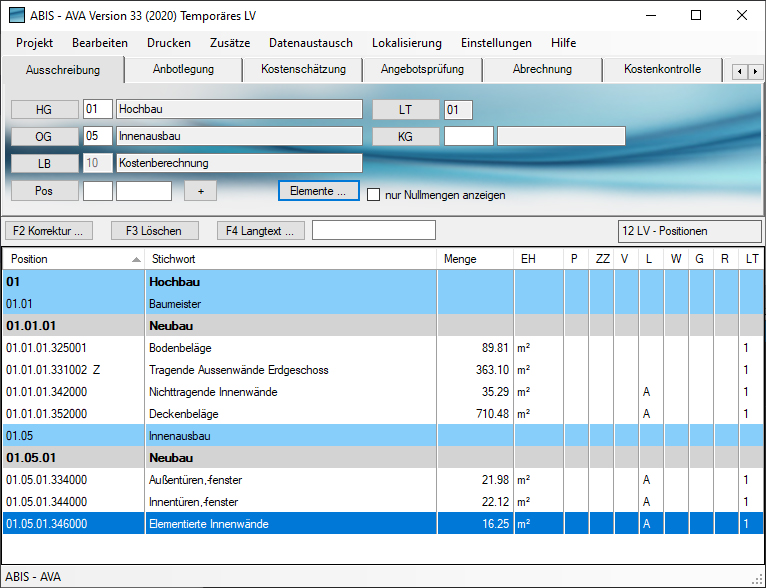Open the Elemente ... dialog button

[319, 191]
